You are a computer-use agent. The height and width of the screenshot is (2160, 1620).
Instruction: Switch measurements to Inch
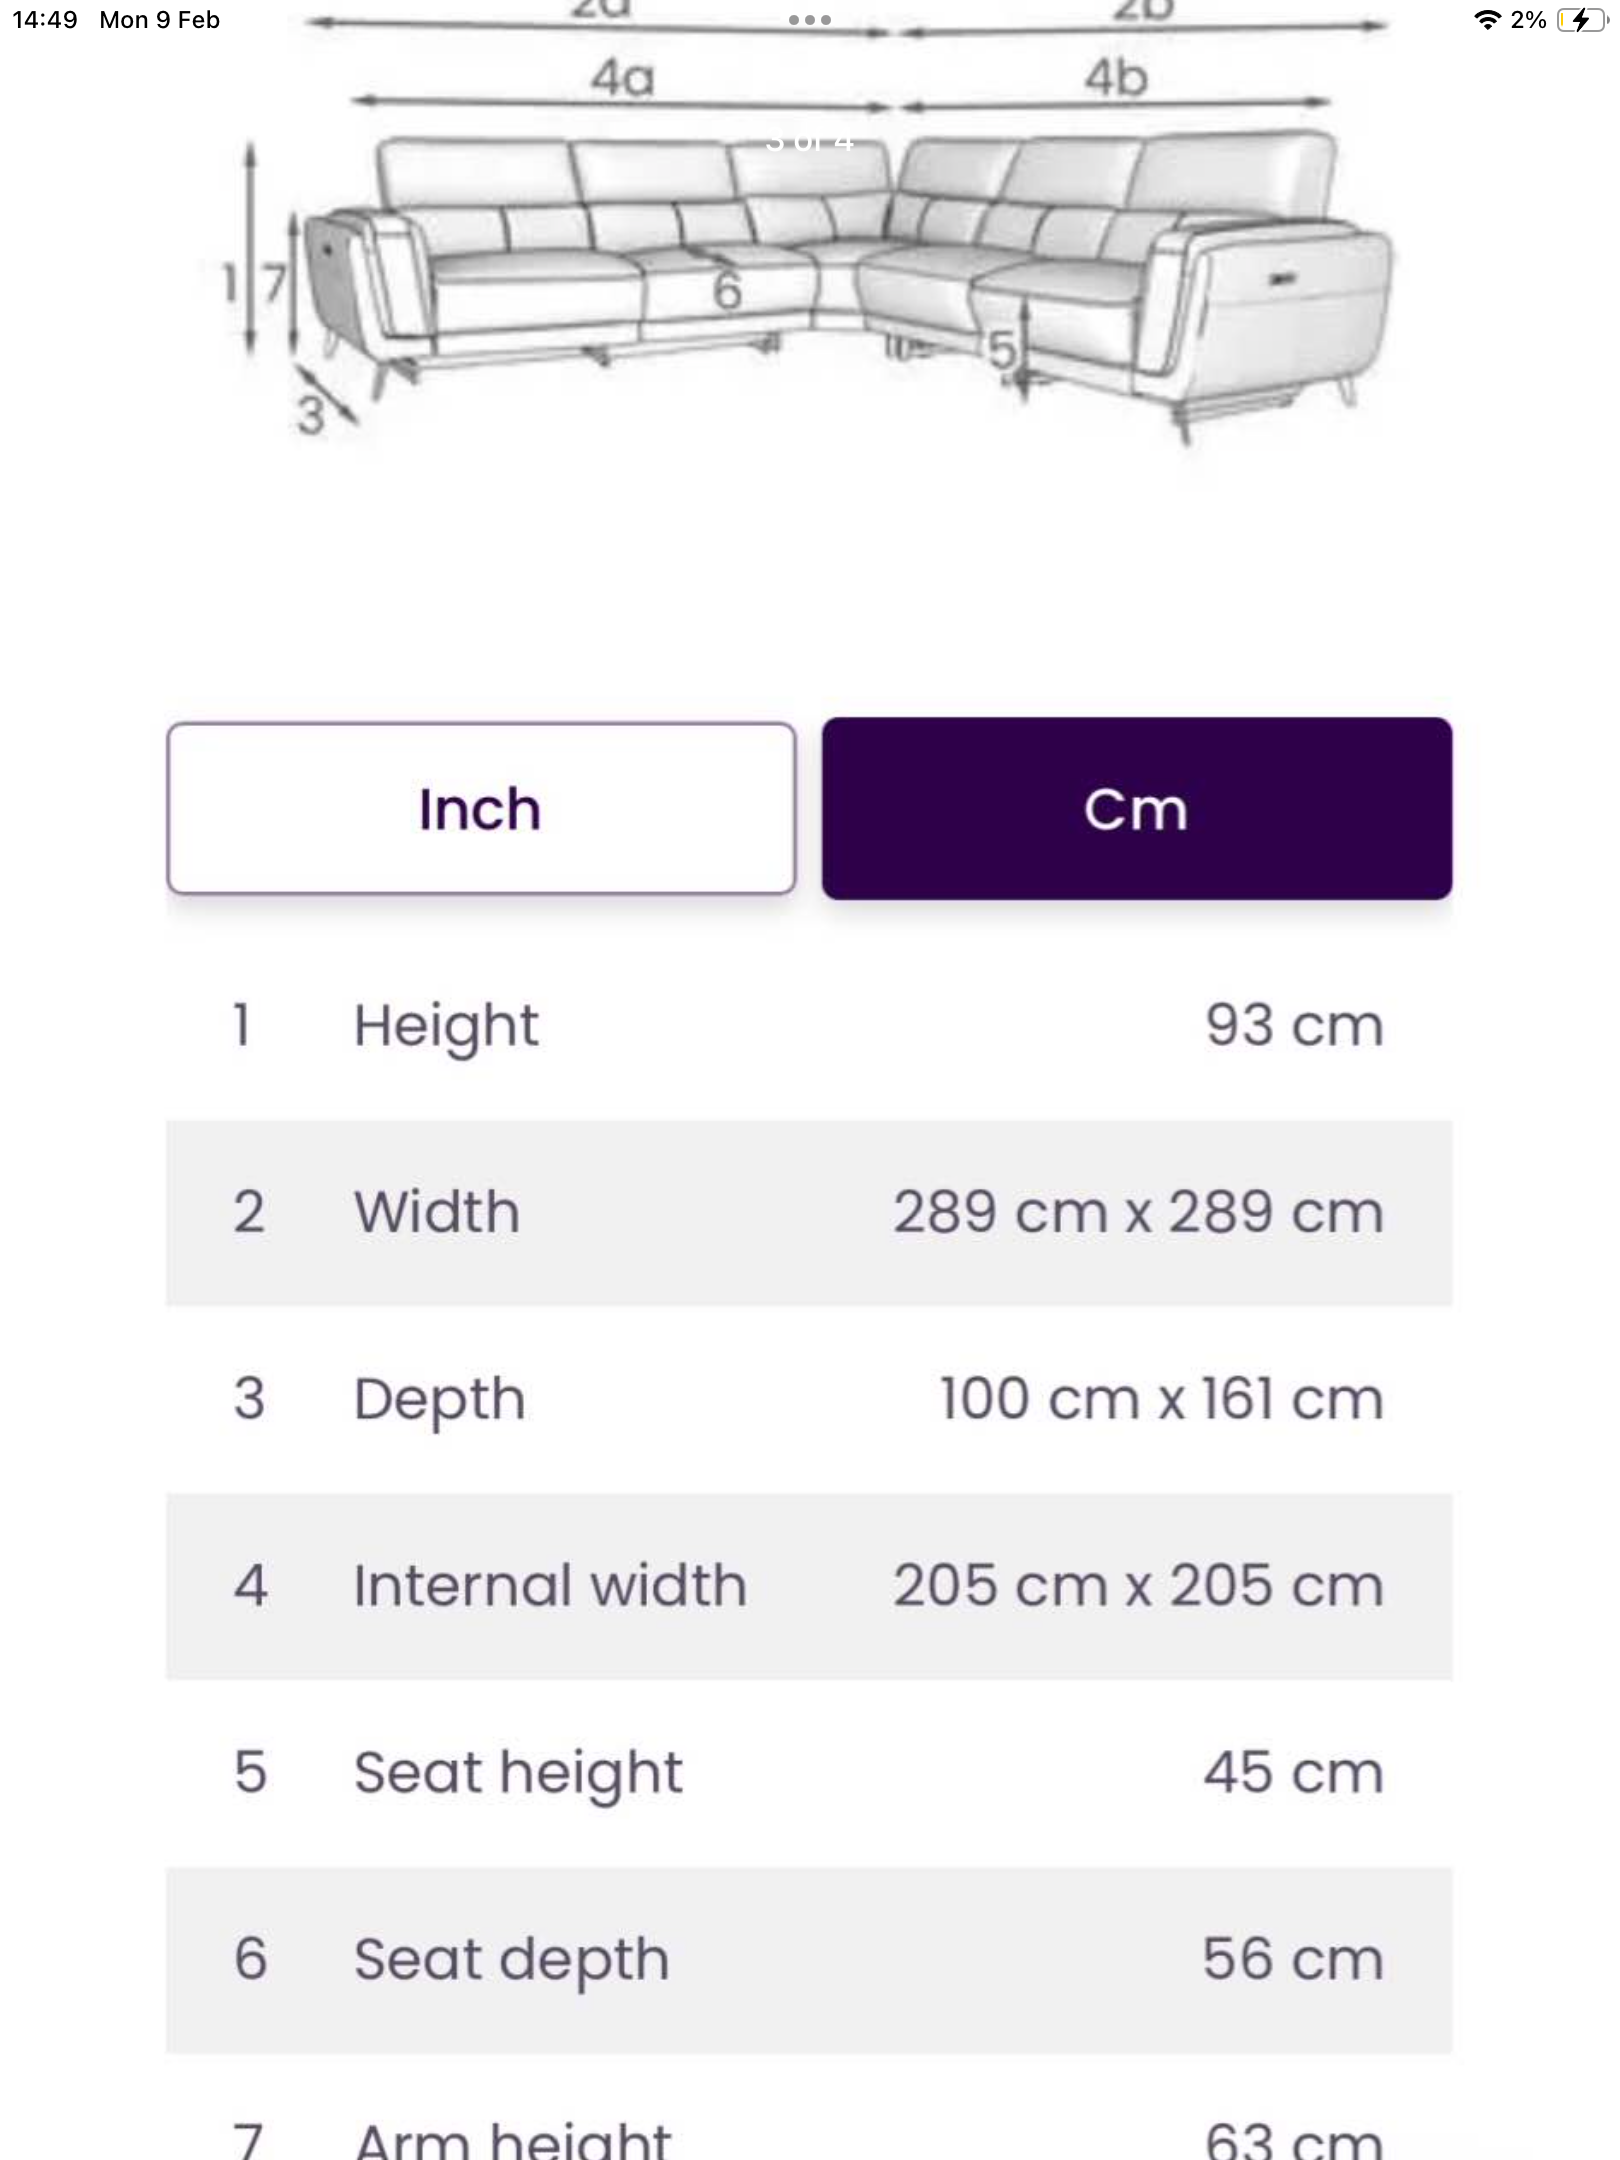481,808
